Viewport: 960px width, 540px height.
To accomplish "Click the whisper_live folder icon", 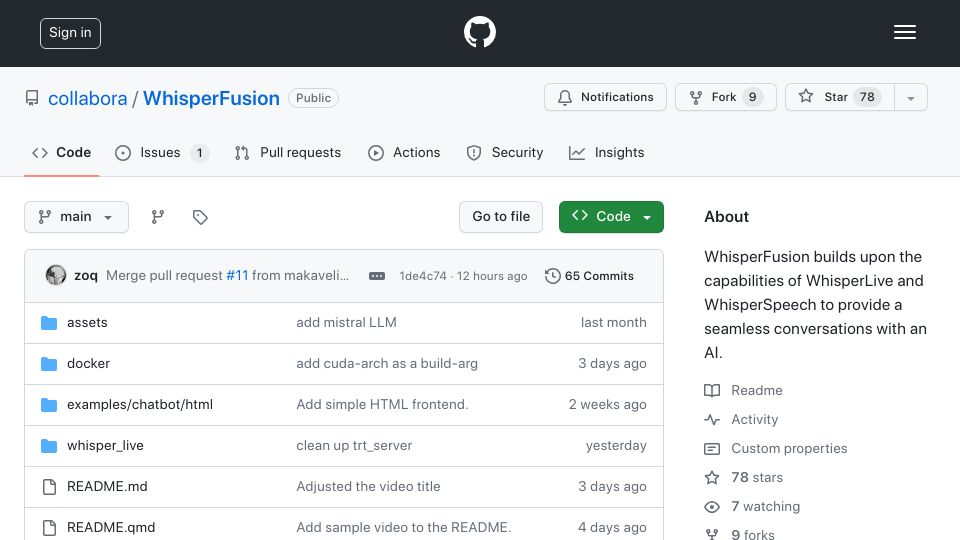I will tap(49, 446).
